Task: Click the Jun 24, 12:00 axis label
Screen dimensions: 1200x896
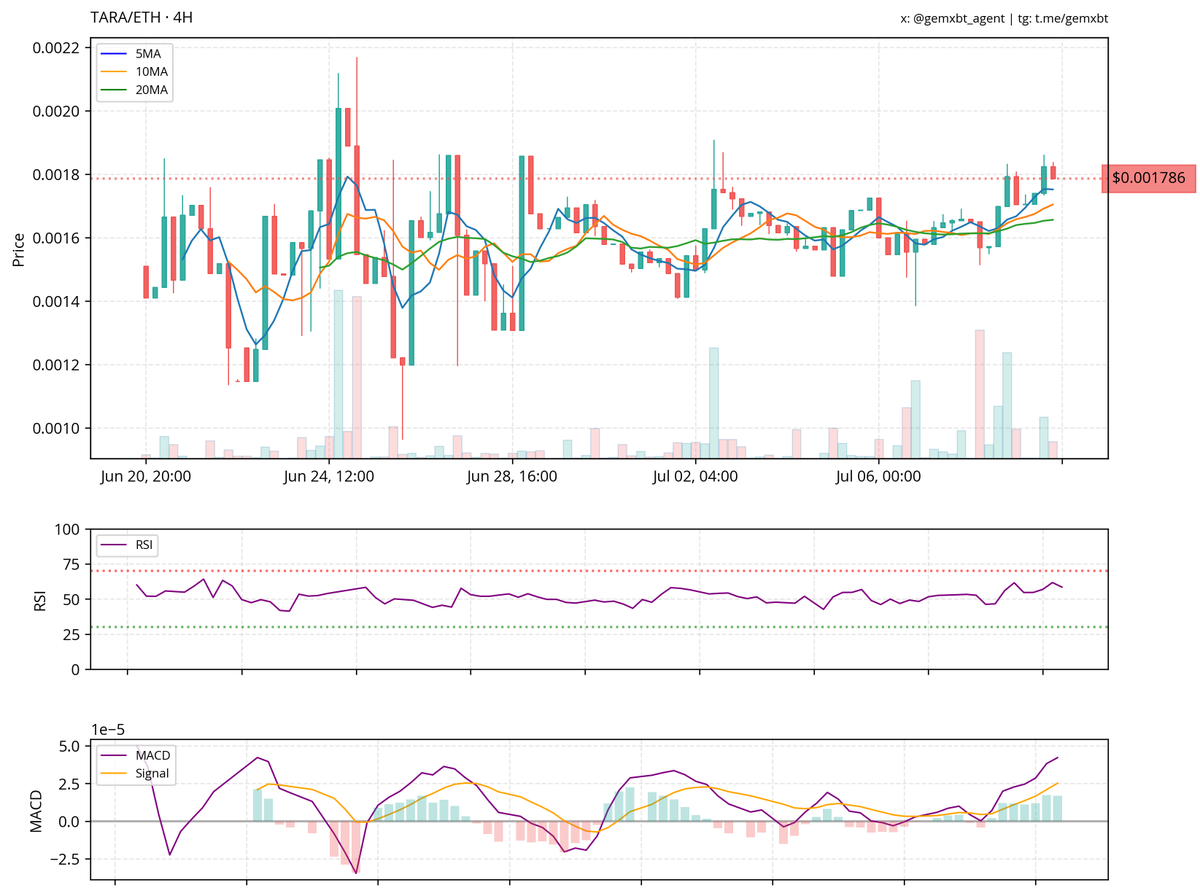Action: (329, 477)
